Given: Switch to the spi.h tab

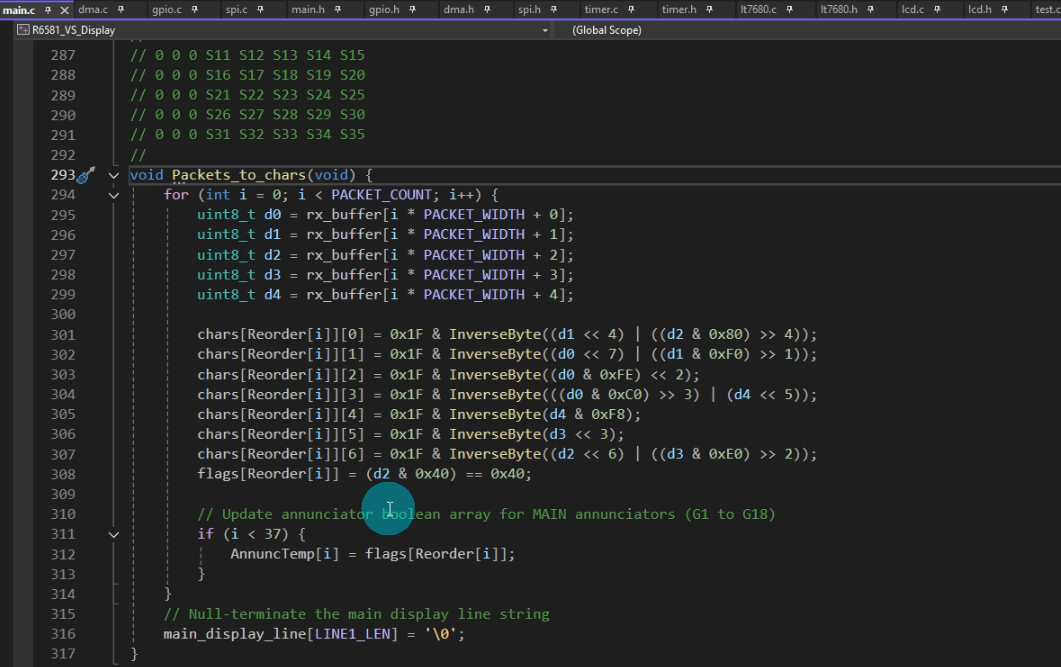Looking at the screenshot, I should click(x=528, y=9).
